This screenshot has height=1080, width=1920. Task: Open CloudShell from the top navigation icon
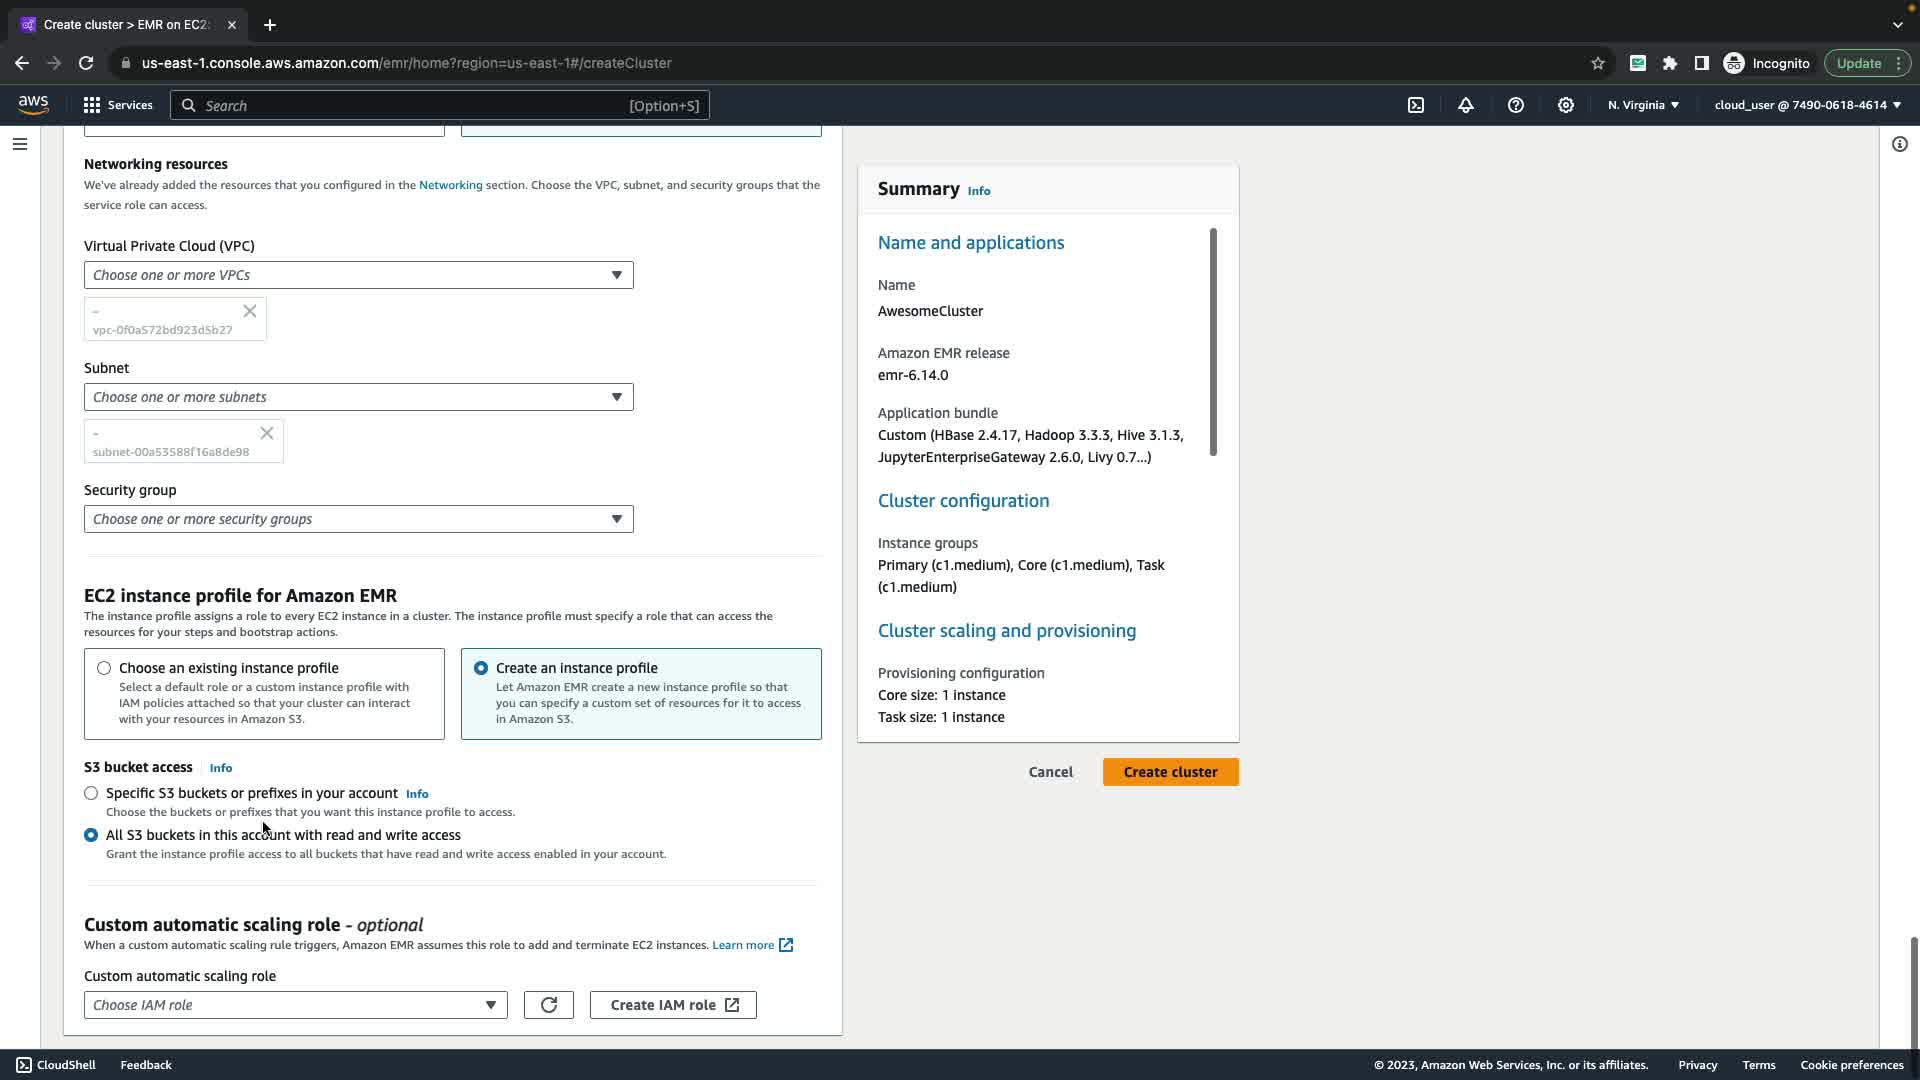(1416, 105)
